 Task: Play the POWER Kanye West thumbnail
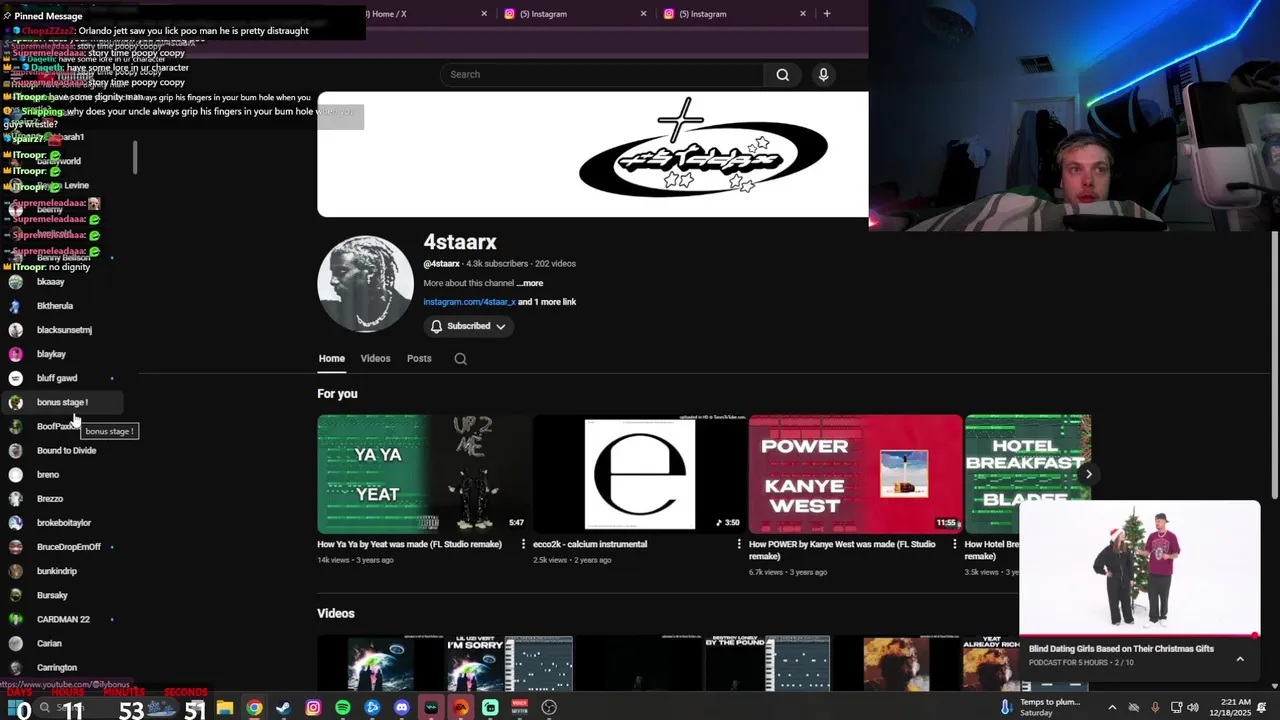click(x=856, y=474)
